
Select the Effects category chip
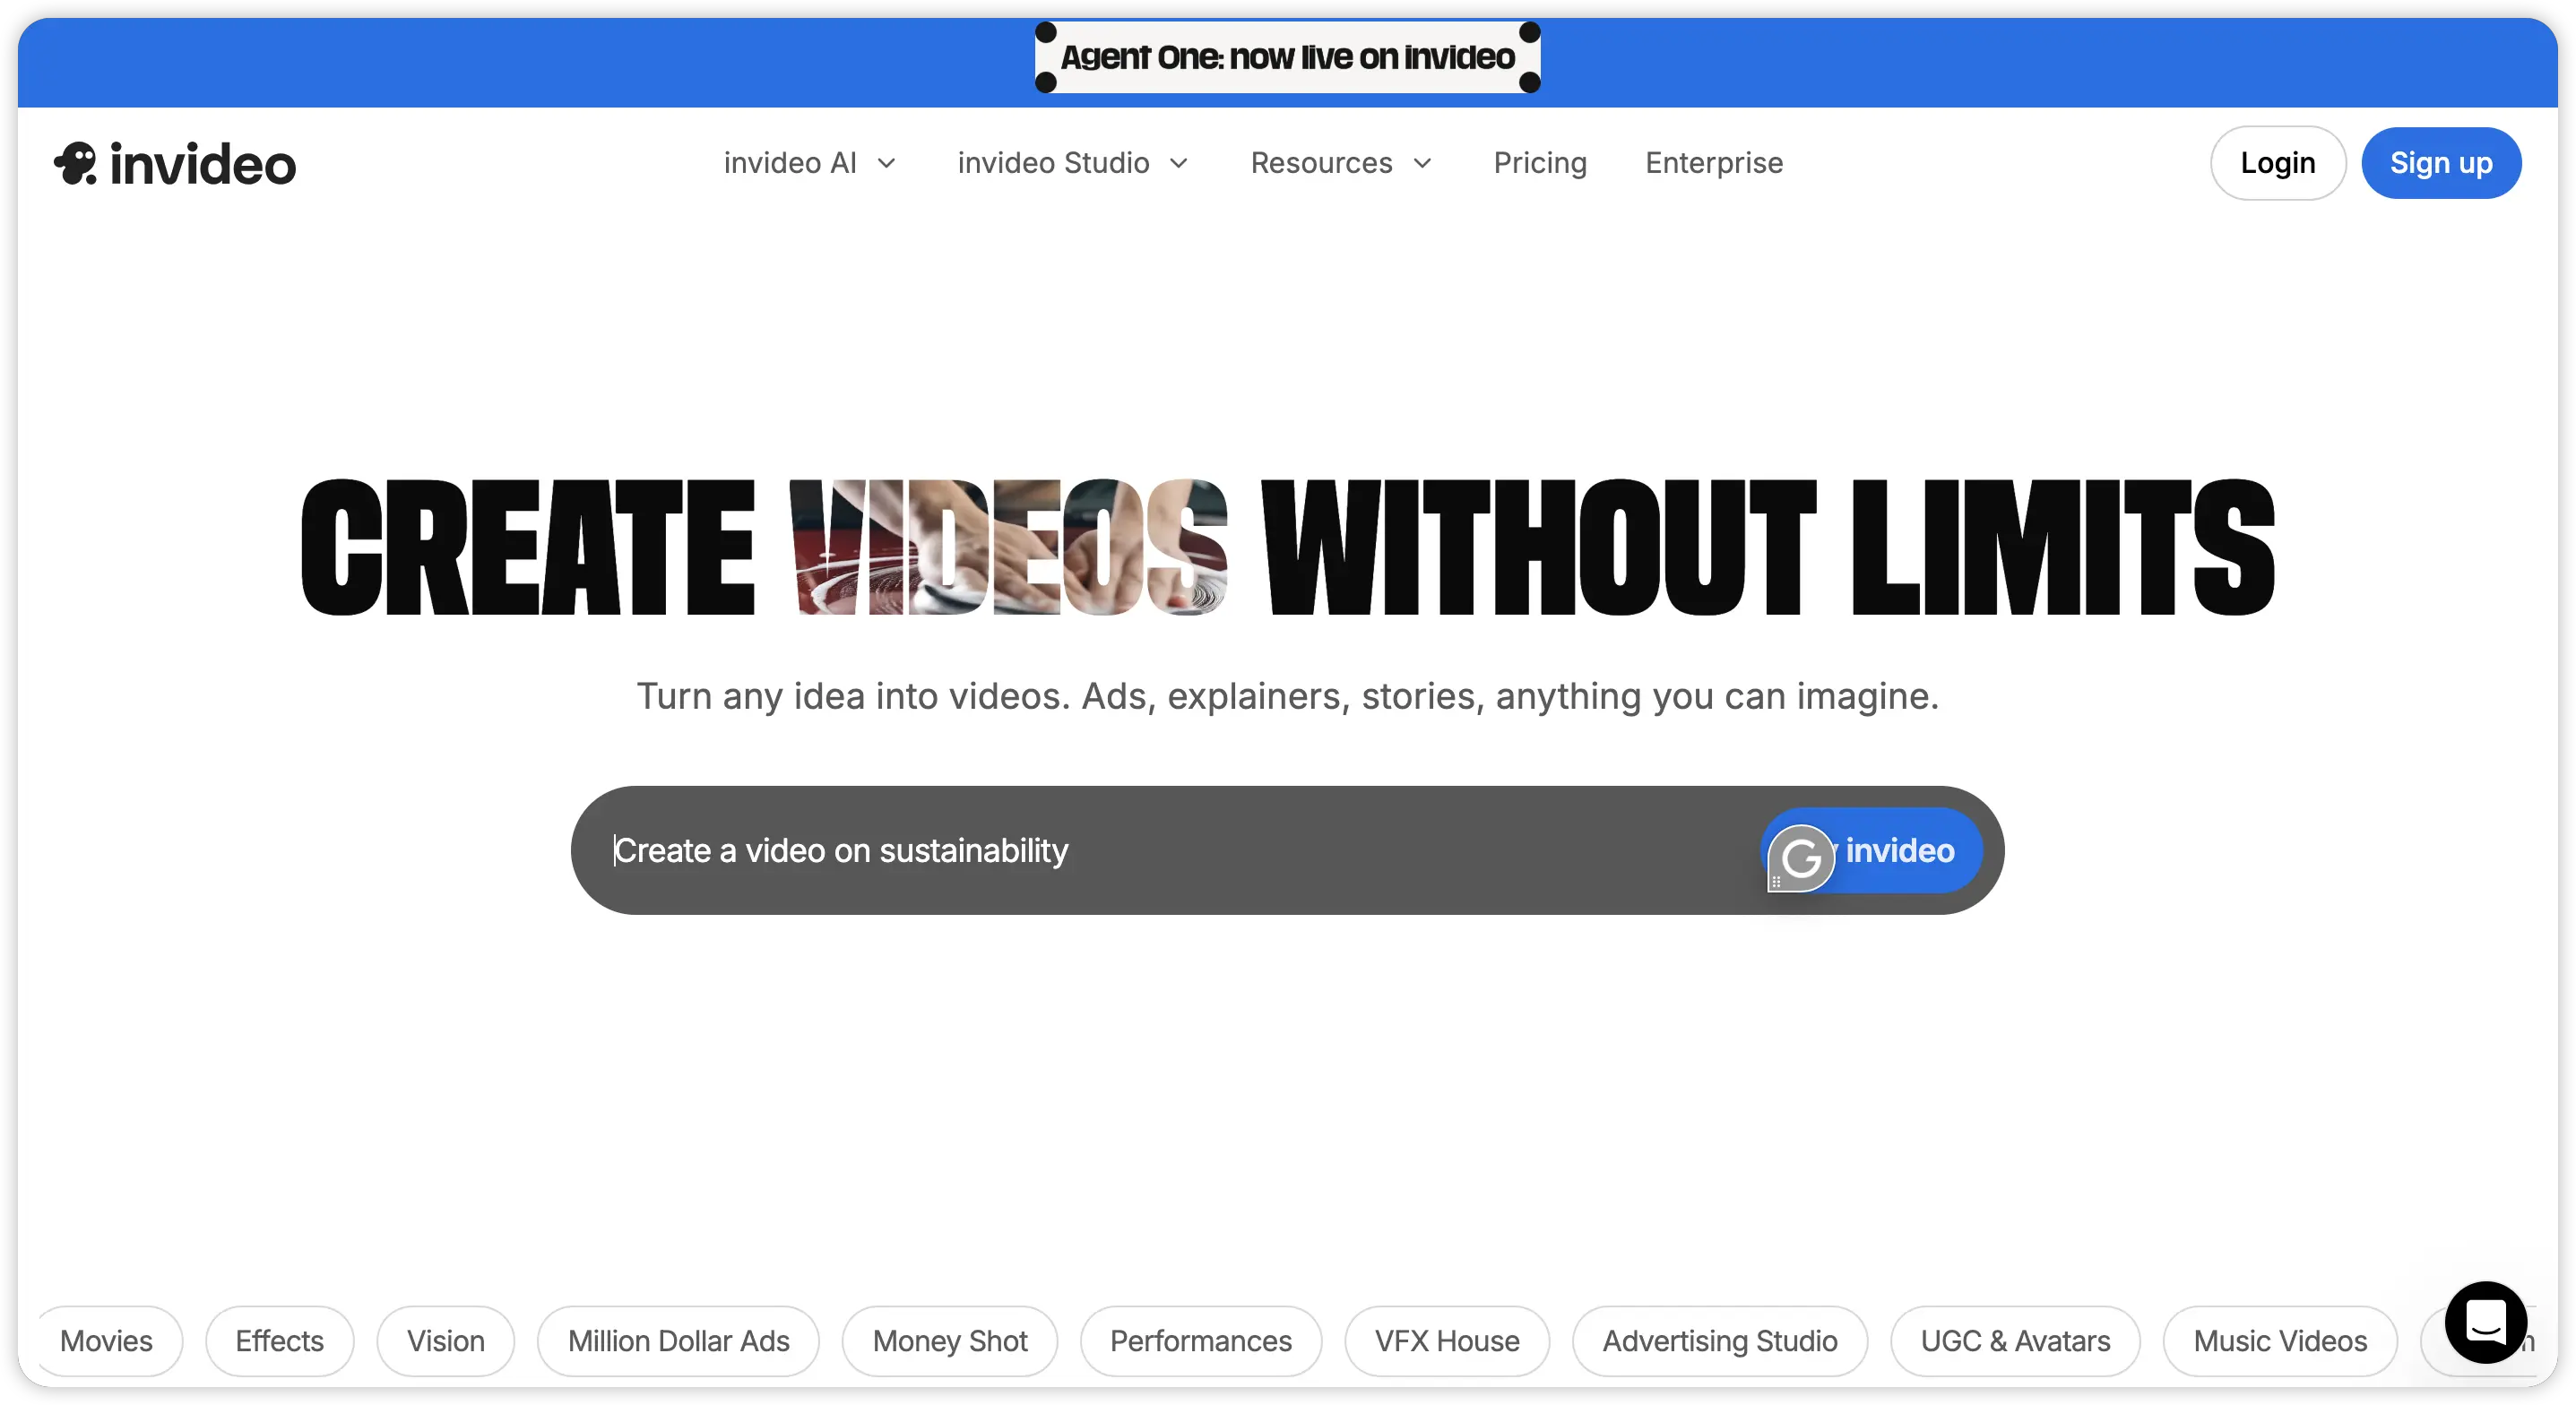(279, 1340)
